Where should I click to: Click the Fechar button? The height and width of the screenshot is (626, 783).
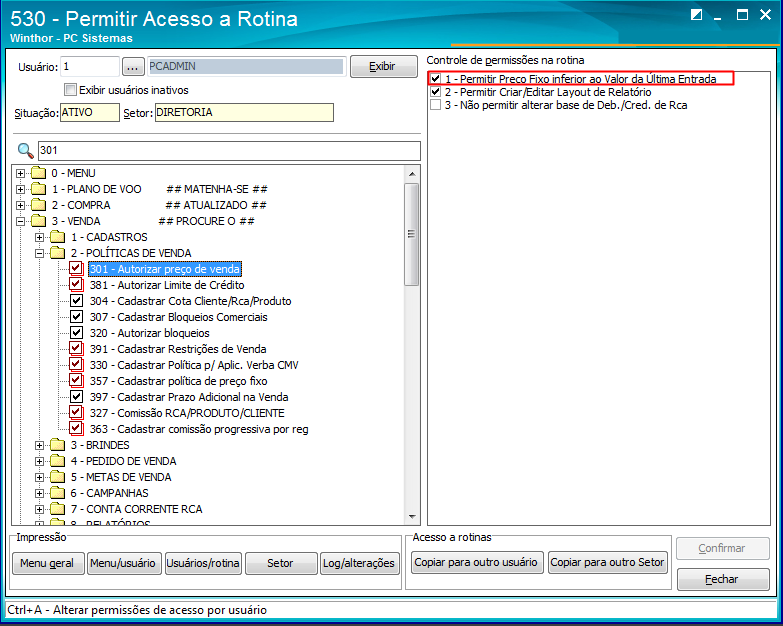(x=723, y=579)
